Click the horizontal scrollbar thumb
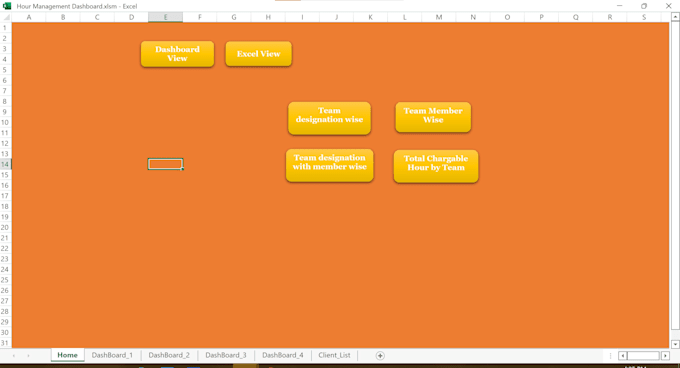 (x=643, y=355)
